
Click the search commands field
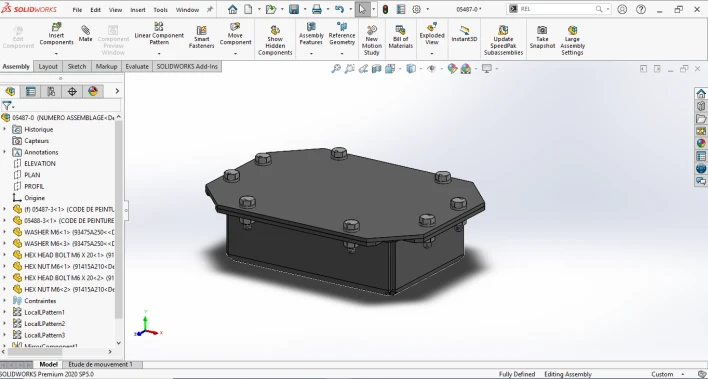pos(558,9)
